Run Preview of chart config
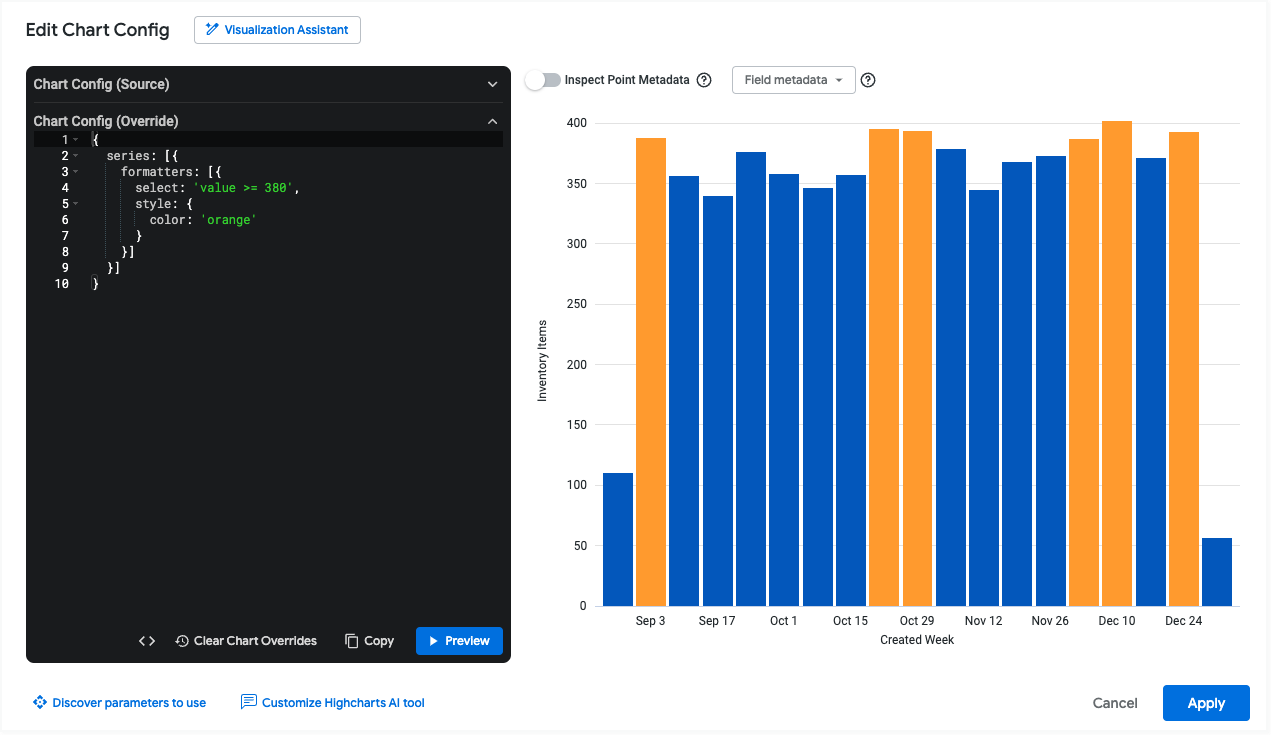 pos(459,641)
